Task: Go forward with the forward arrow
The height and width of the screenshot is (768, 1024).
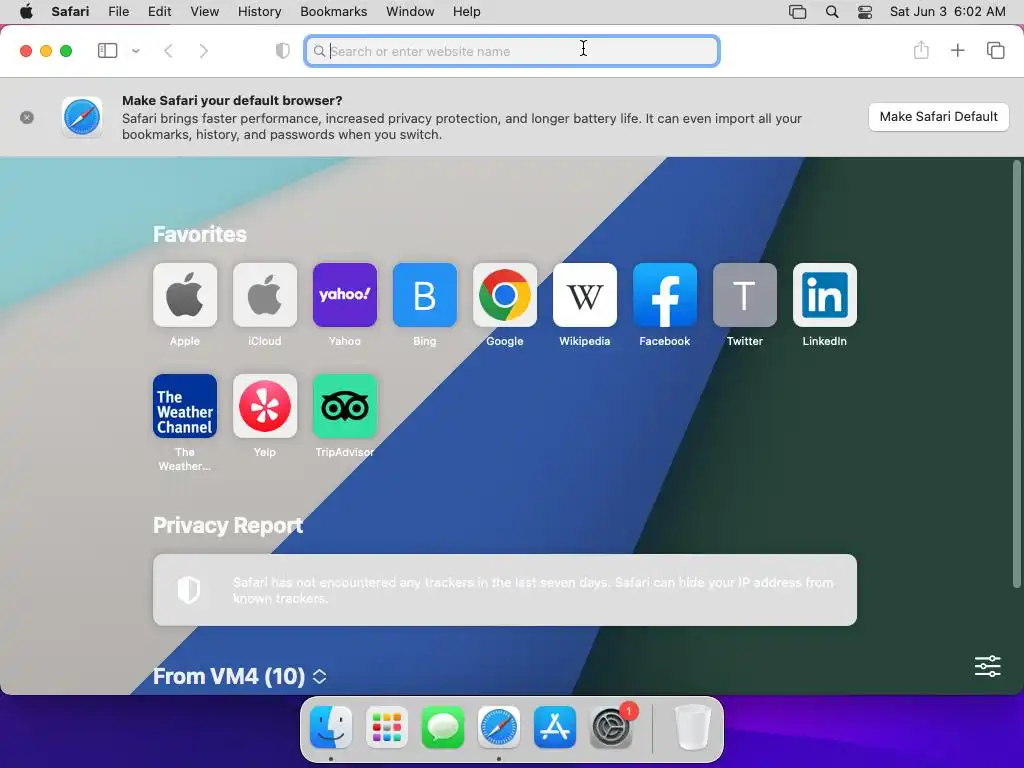Action: click(204, 50)
